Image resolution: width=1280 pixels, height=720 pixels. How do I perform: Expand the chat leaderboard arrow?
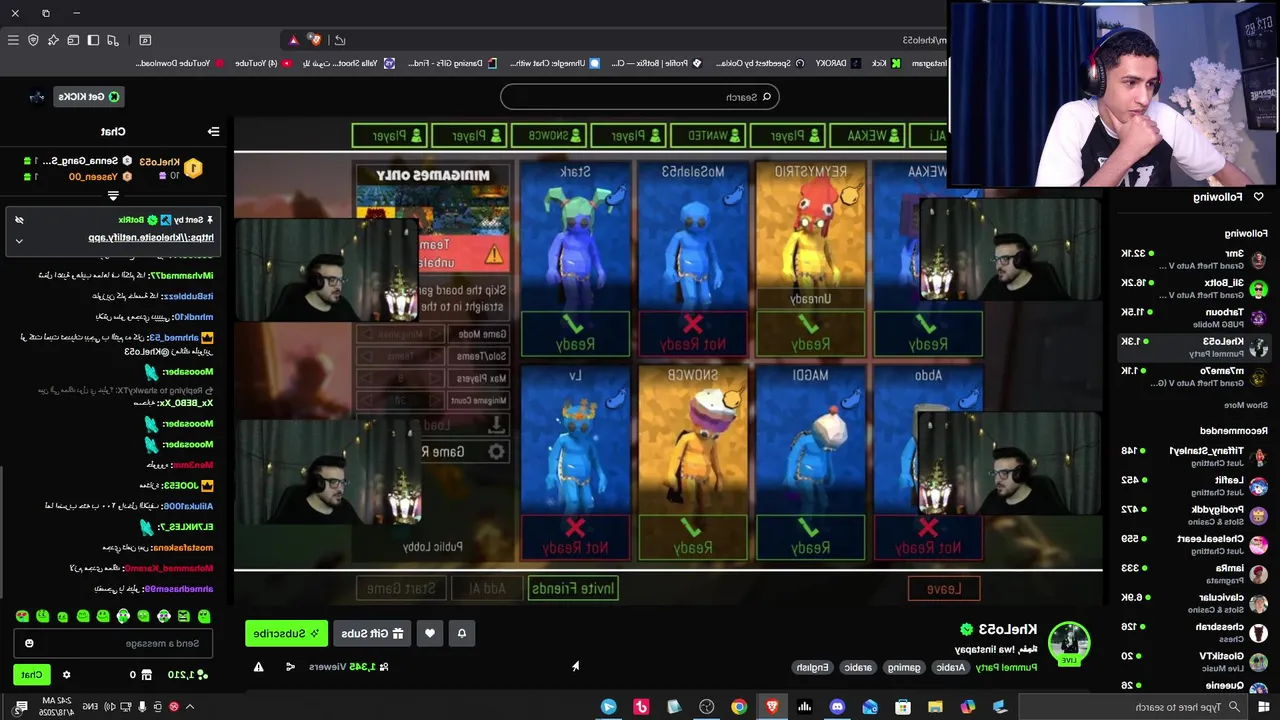pyautogui.click(x=113, y=196)
